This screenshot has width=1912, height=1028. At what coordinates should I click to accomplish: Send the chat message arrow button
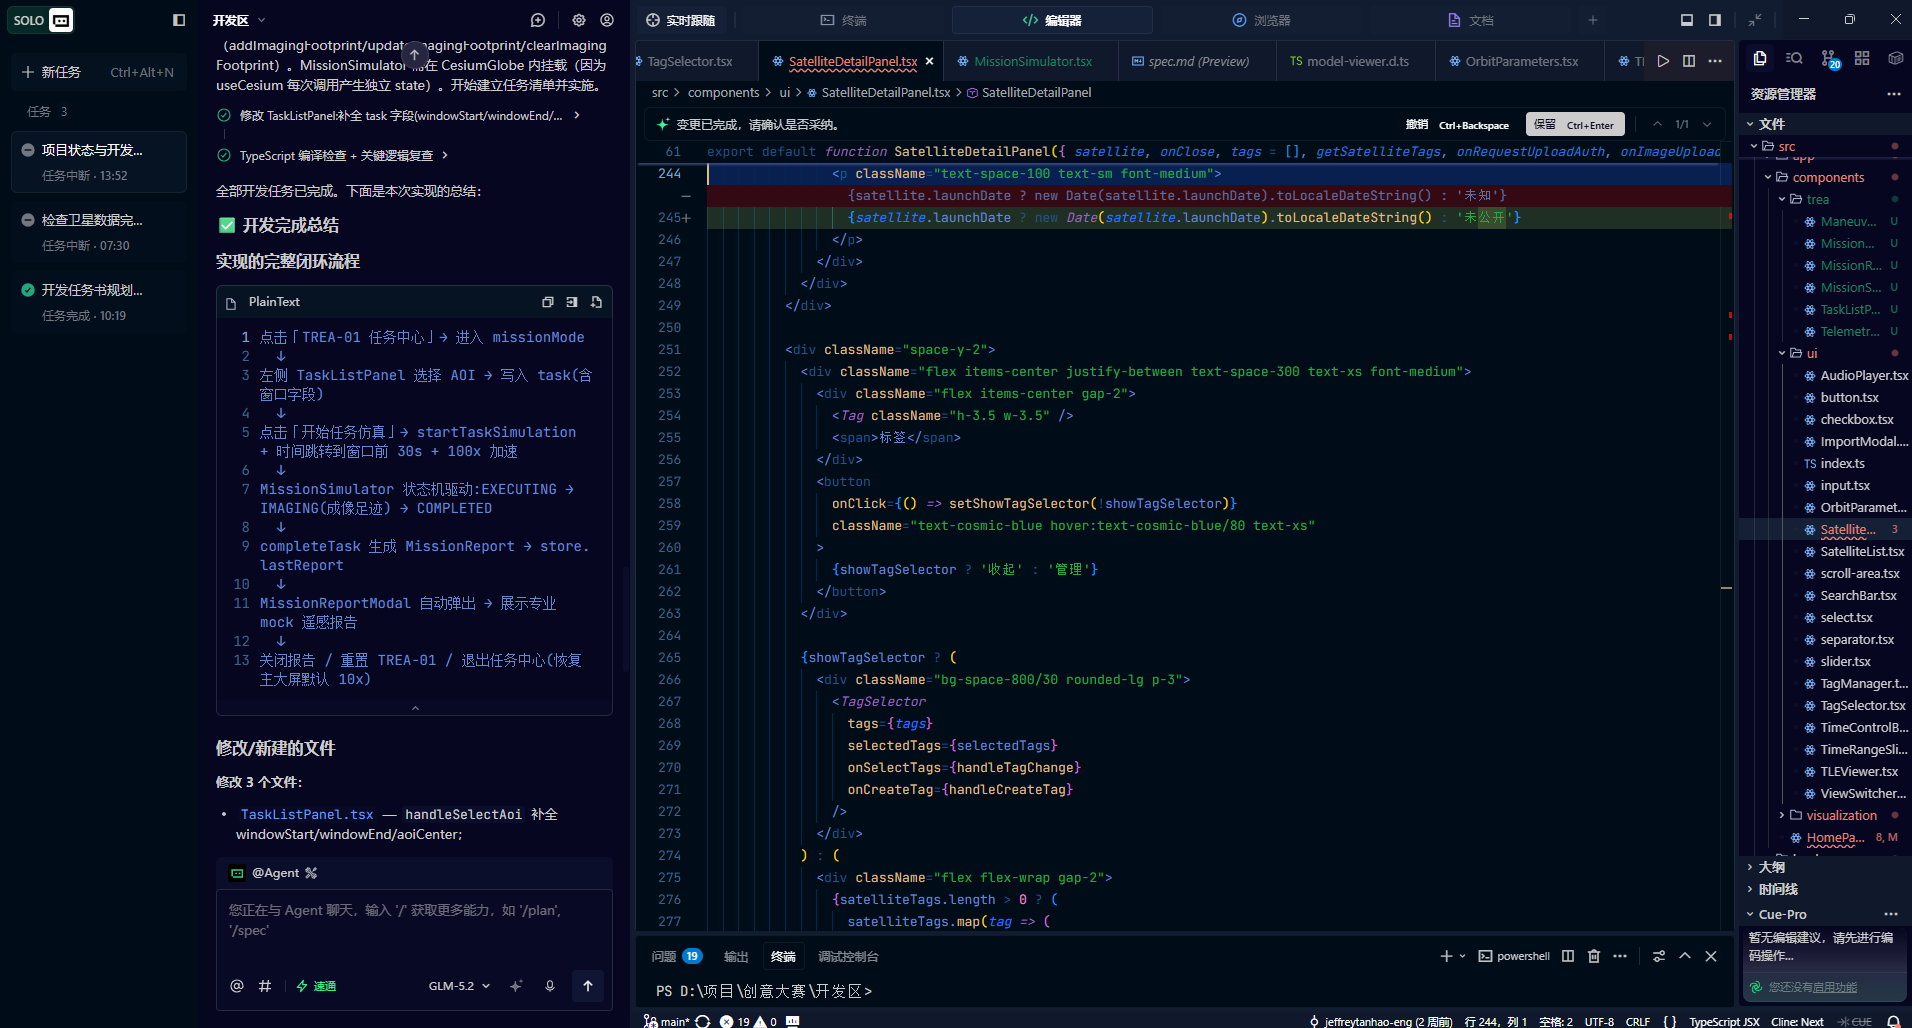click(x=588, y=986)
